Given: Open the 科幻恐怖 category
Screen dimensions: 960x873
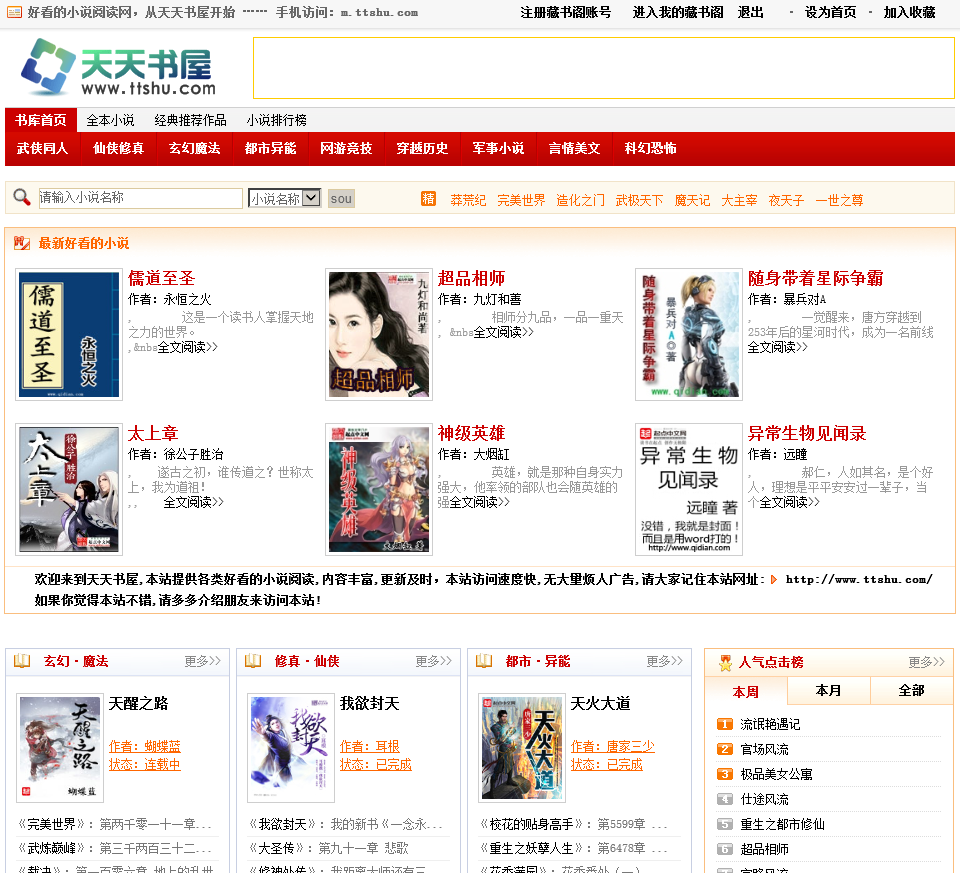Looking at the screenshot, I should (650, 148).
